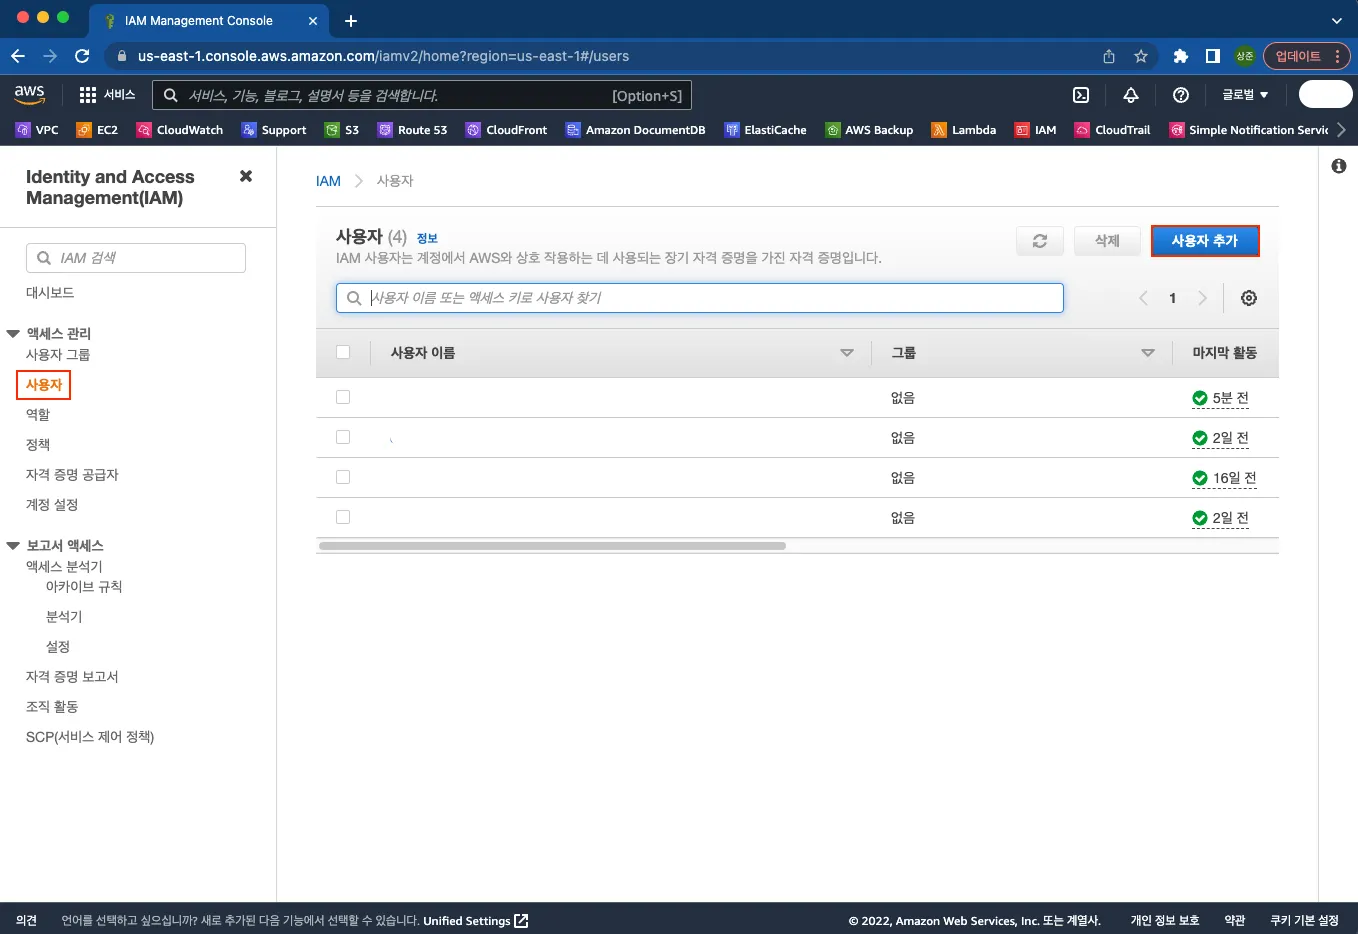Screen dimensions: 1358x934
Task: Go to AWS Backup from the favorites bar
Action: [869, 130]
